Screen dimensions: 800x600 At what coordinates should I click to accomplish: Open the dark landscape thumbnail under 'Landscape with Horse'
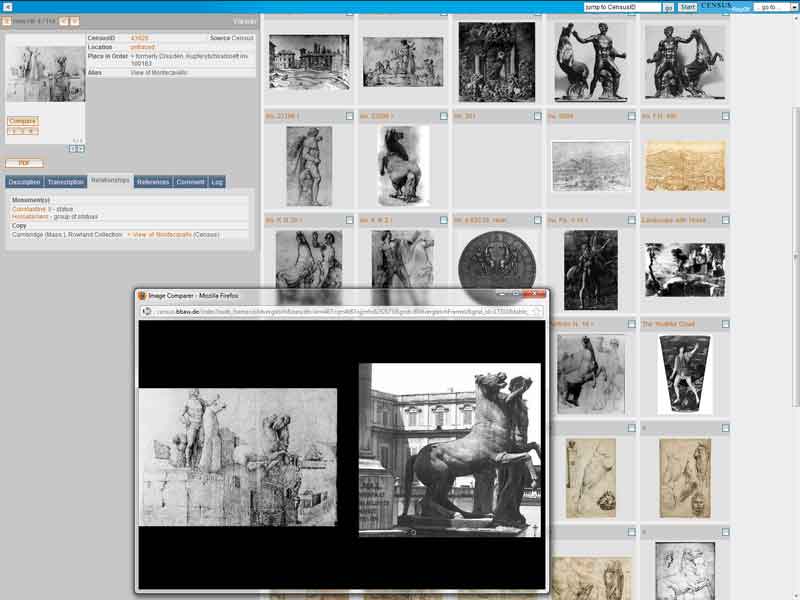point(685,270)
